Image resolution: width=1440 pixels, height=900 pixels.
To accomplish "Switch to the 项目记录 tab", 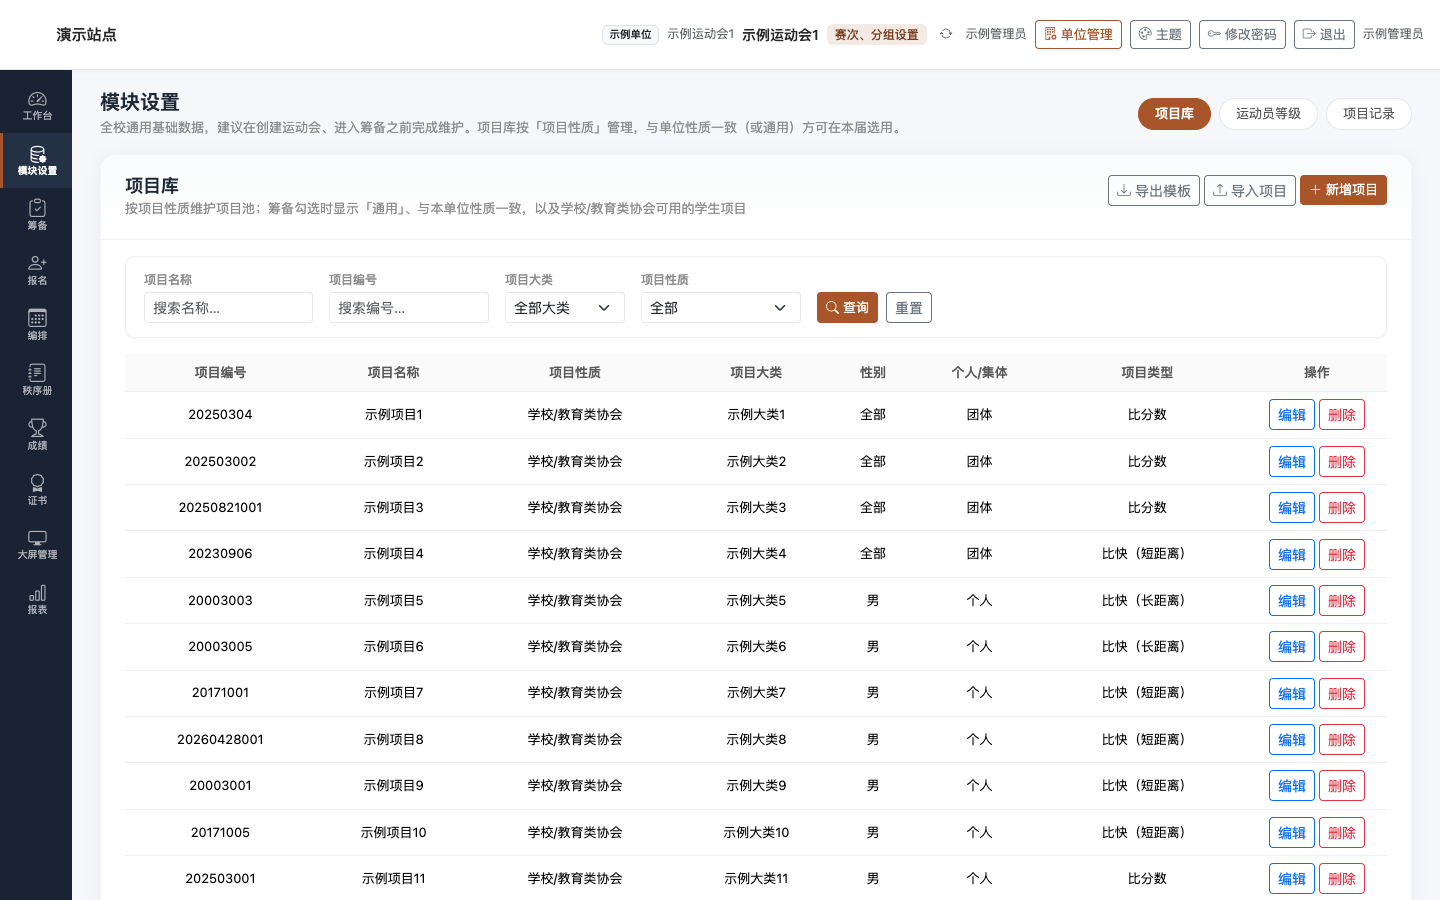I will point(1368,114).
